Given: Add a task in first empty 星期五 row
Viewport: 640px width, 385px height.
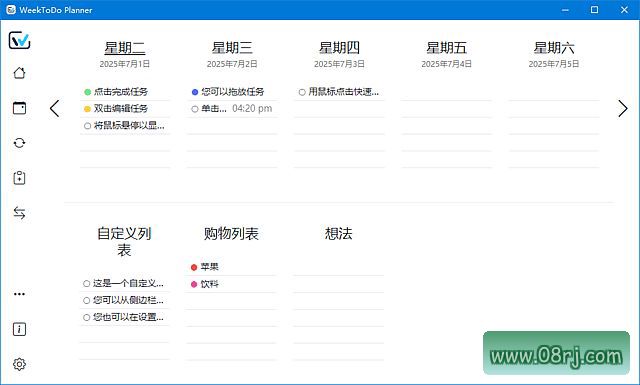Looking at the screenshot, I should (447, 92).
